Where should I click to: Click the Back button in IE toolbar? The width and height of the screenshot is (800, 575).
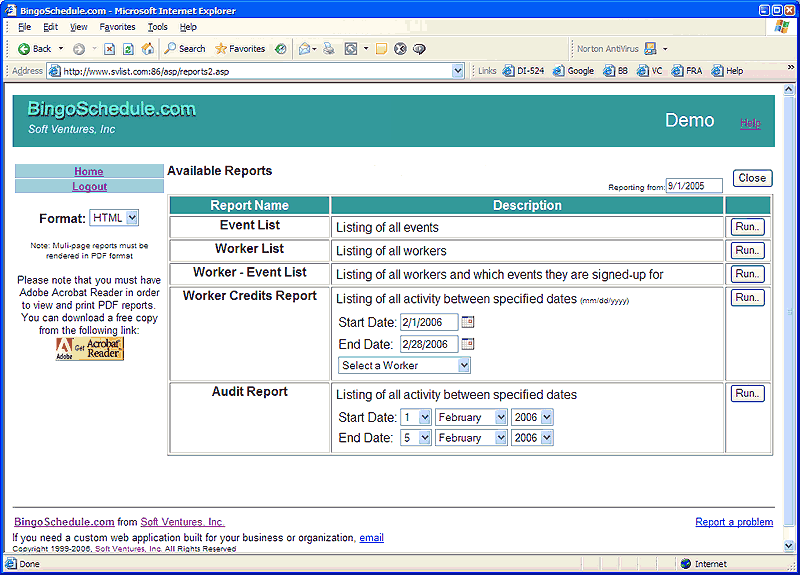34,49
